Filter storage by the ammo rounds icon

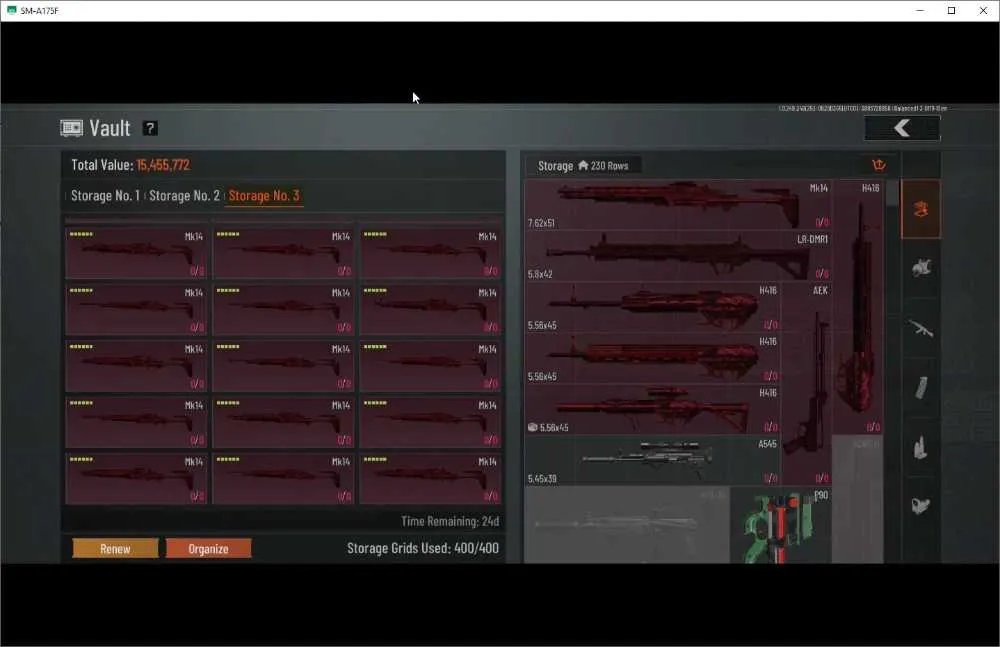(921, 447)
